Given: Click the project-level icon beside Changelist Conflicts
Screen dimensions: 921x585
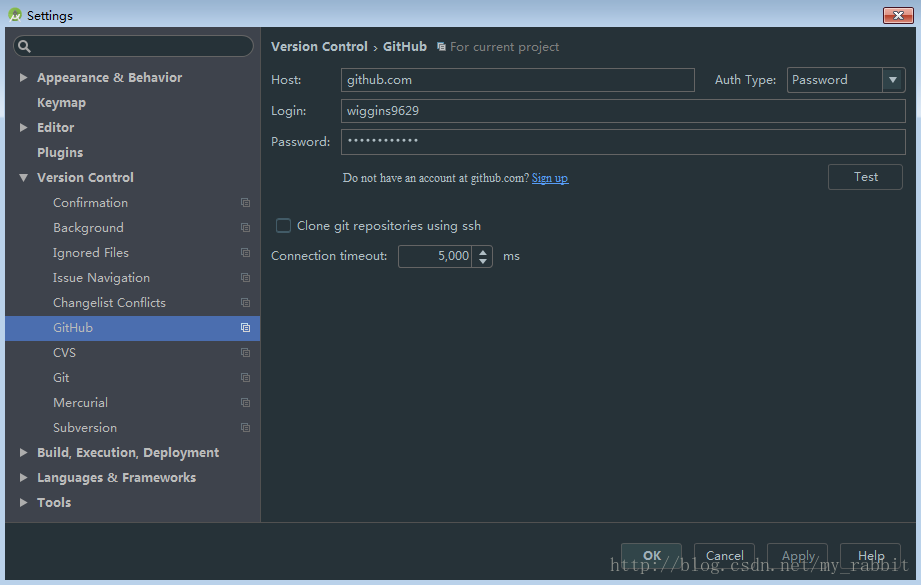Looking at the screenshot, I should (x=246, y=302).
